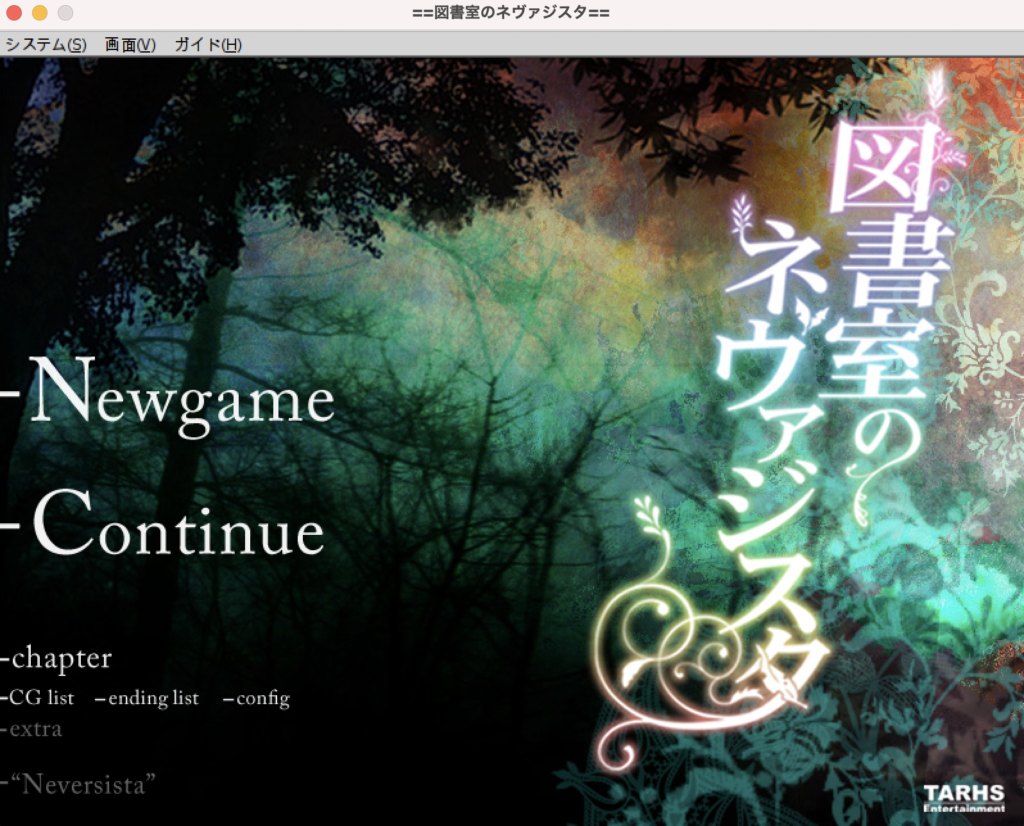This screenshot has height=826, width=1024.
Task: Open the 画面(V) menu
Action: (x=130, y=44)
